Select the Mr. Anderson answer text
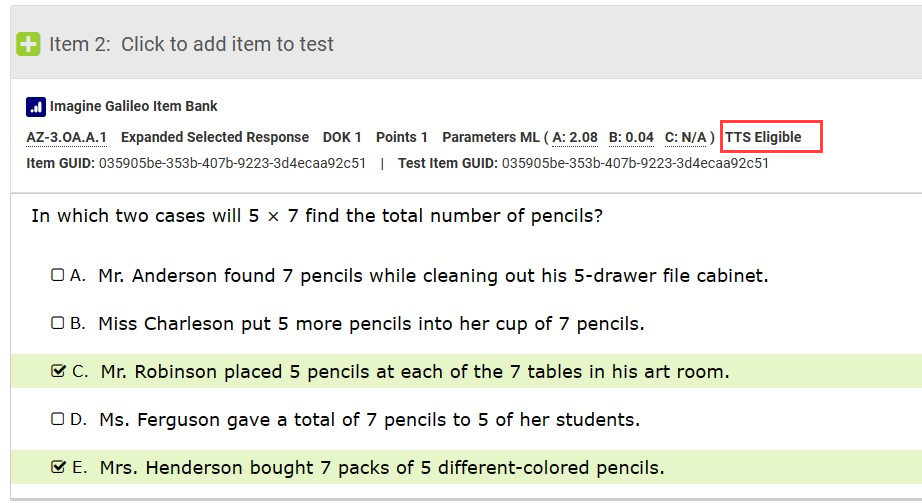 (x=433, y=275)
